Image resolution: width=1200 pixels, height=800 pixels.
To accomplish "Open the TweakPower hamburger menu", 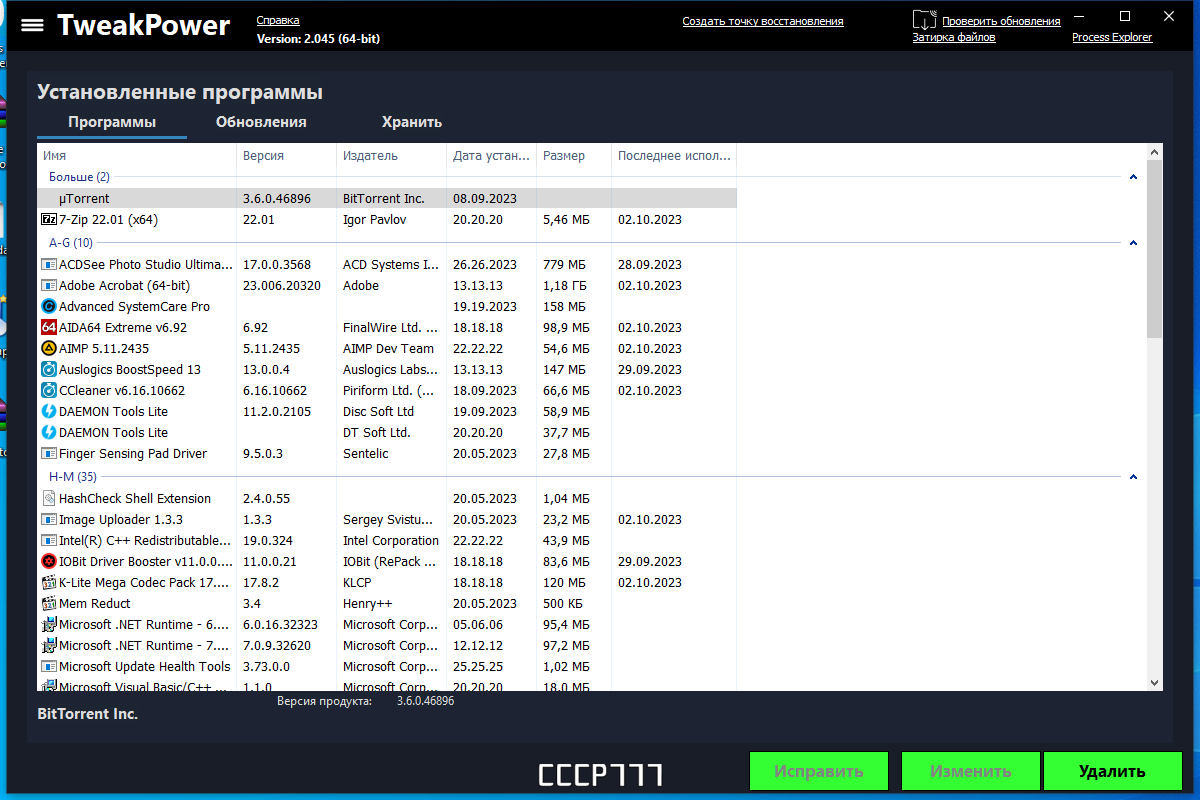I will point(32,25).
